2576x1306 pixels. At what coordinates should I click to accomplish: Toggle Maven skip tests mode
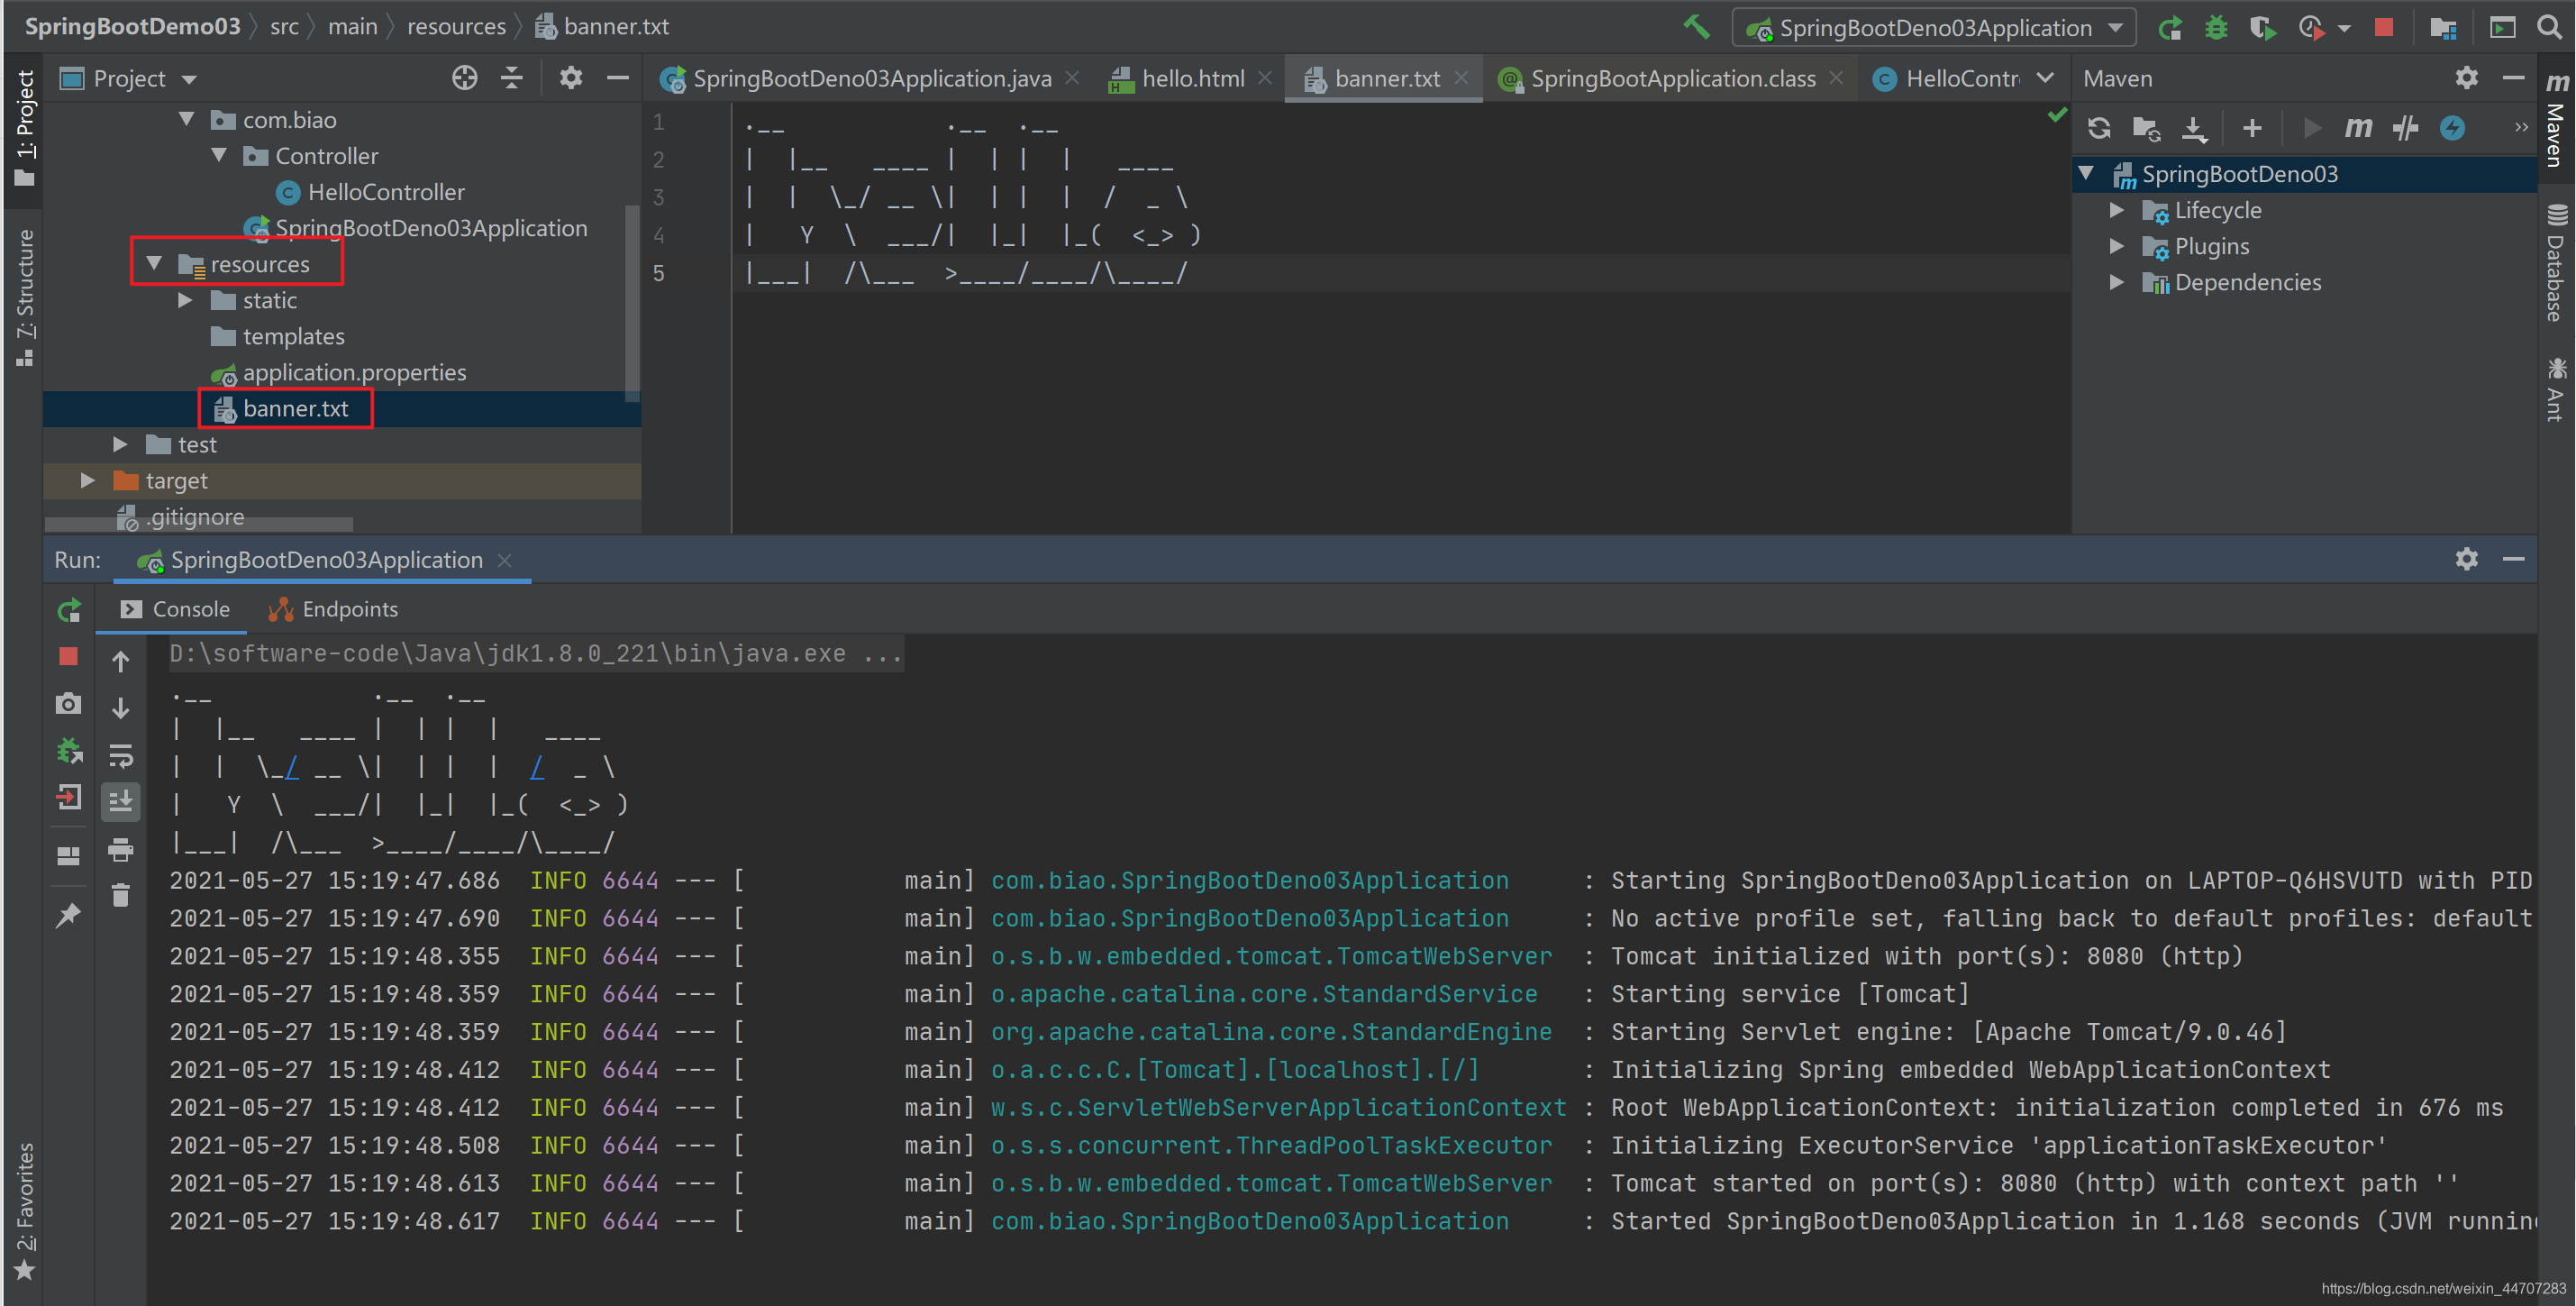2405,128
